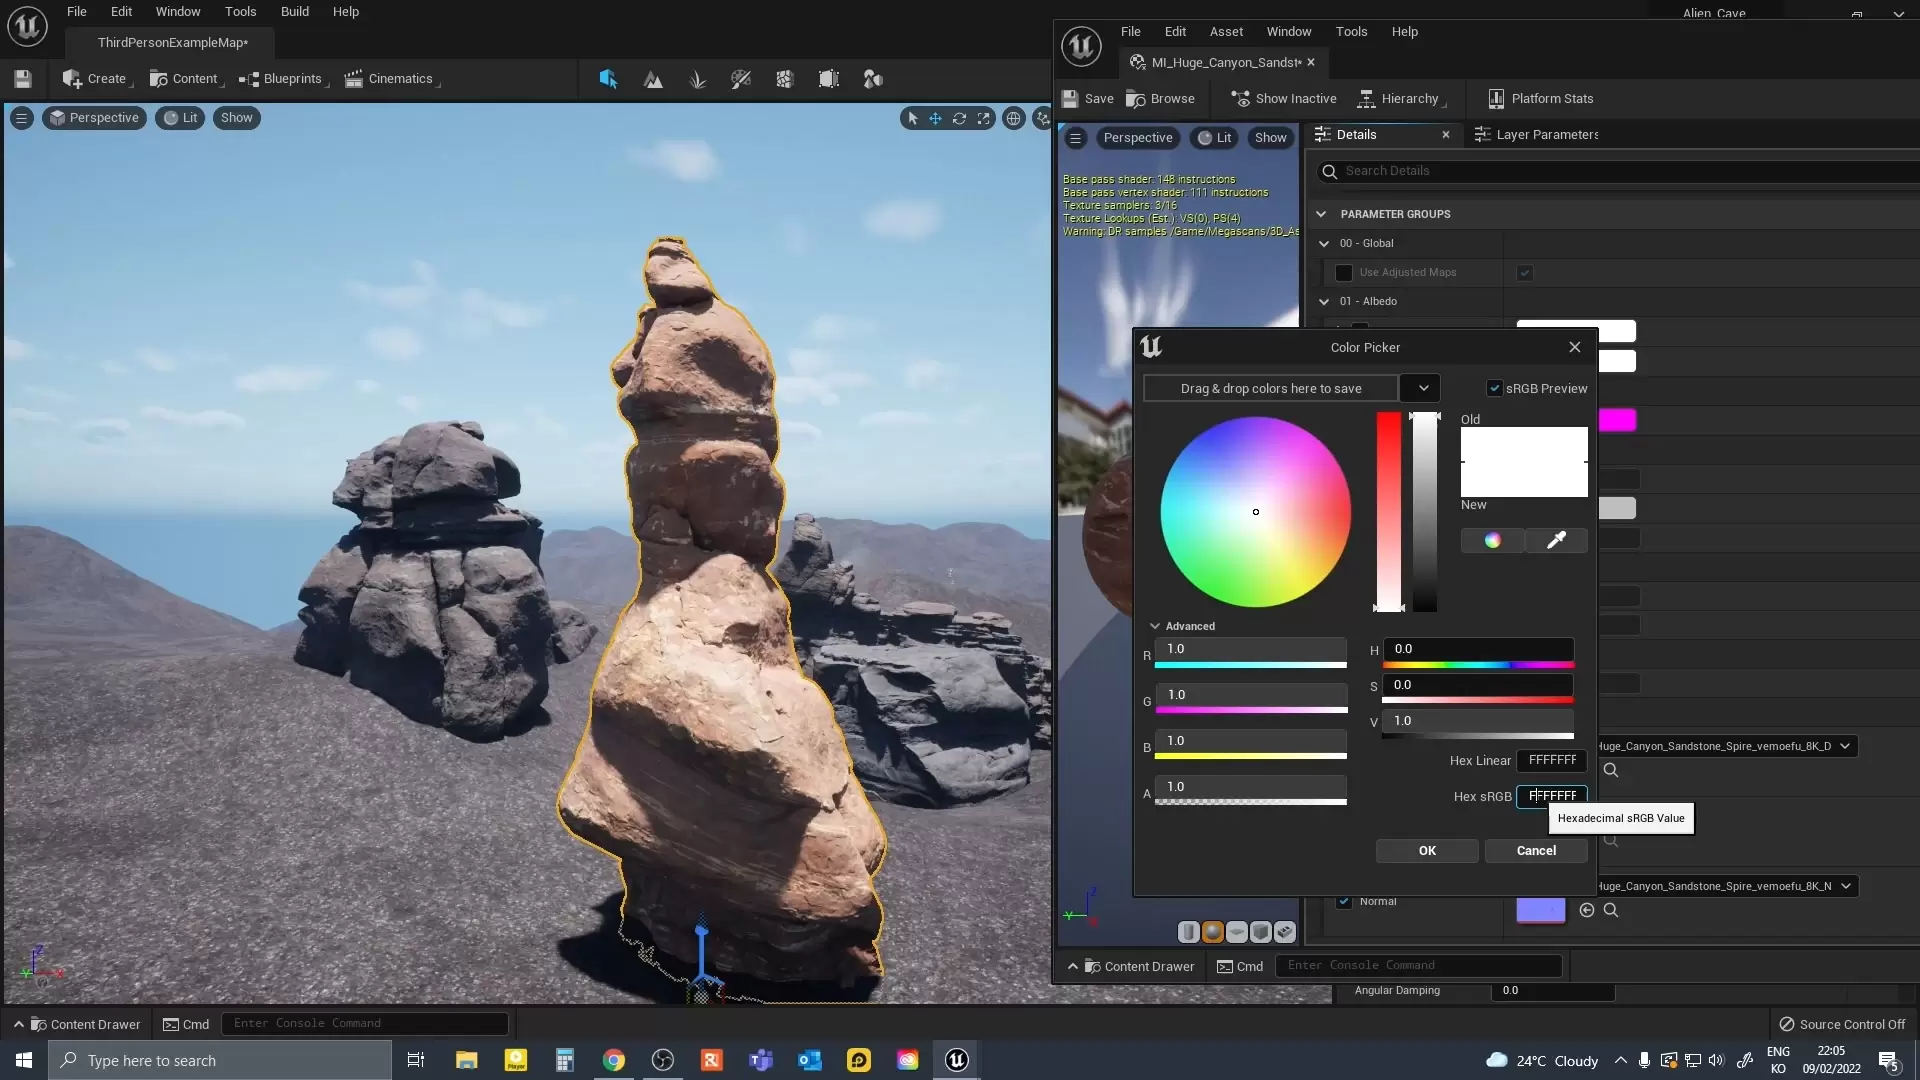
Task: Open the saved colors theme dropdown
Action: pos(1422,388)
